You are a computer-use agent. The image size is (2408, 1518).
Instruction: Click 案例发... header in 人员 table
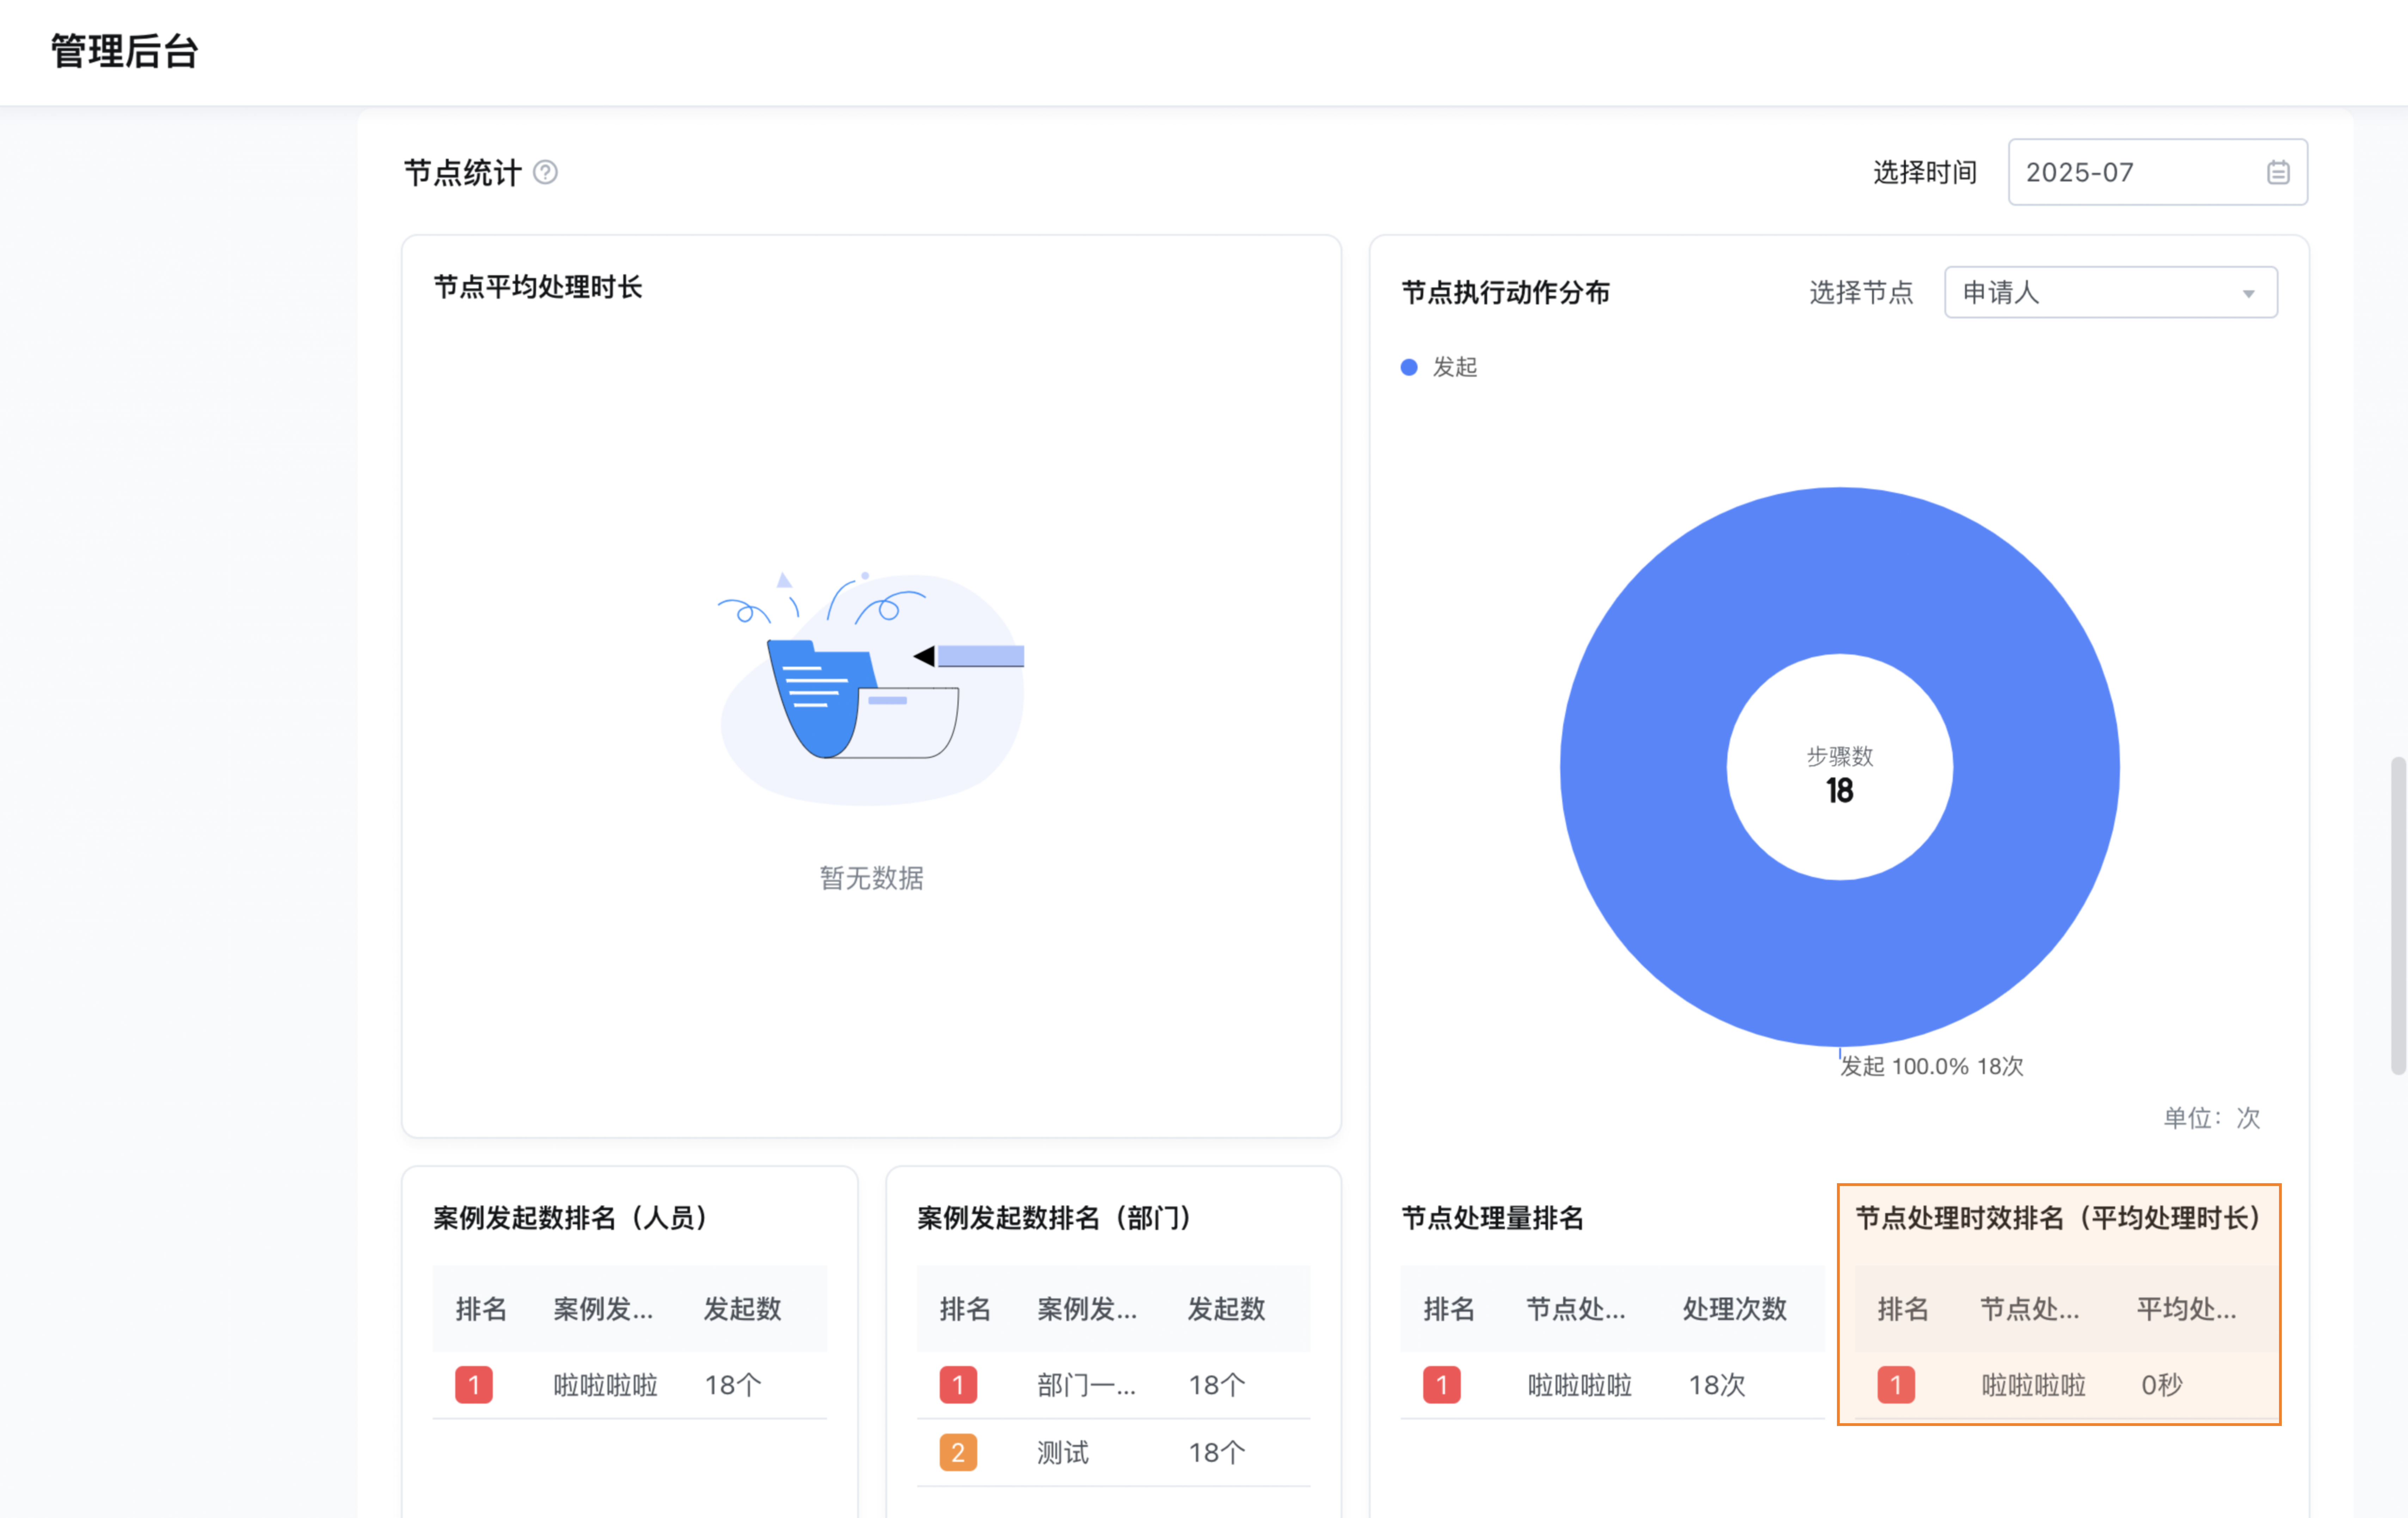604,1309
